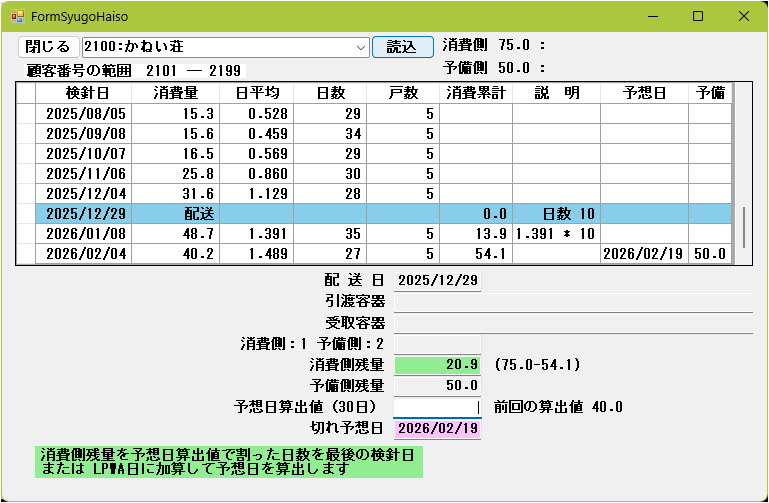Screen dimensions: 769x503
Task: Click the 予想日 cell 2026/02/19 in grid
Action: [x=643, y=254]
